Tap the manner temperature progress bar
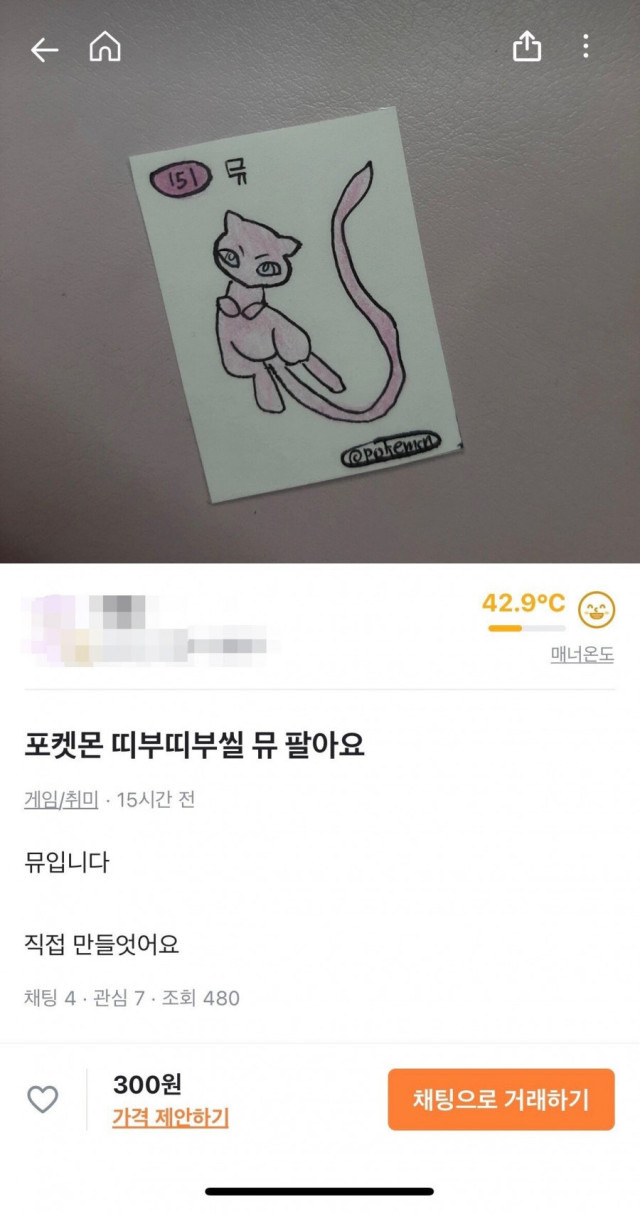Image resolution: width=640 pixels, height=1214 pixels. [x=526, y=628]
